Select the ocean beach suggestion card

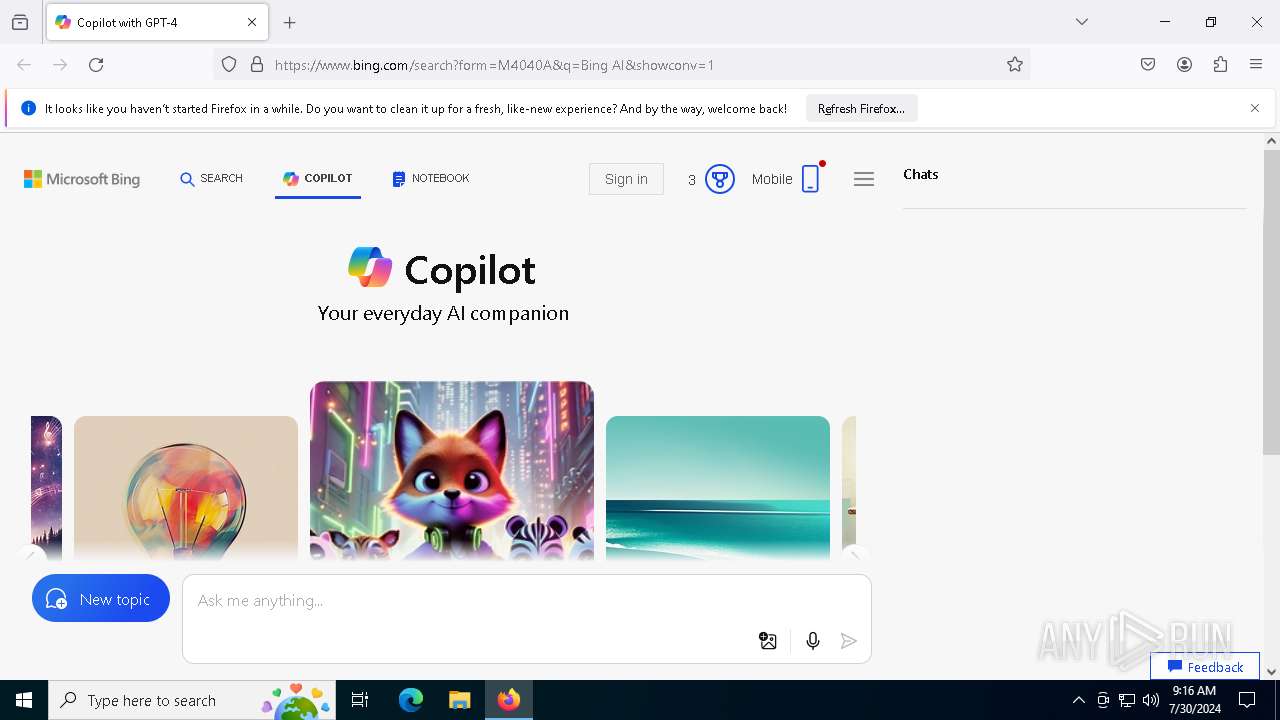(x=718, y=488)
